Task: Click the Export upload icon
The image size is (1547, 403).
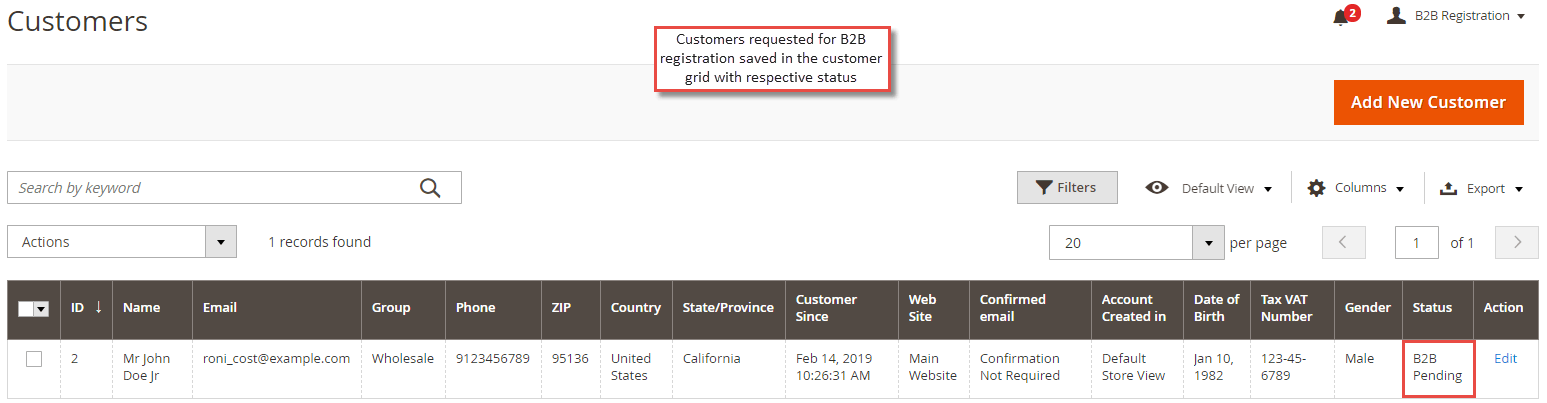Action: coord(1448,188)
